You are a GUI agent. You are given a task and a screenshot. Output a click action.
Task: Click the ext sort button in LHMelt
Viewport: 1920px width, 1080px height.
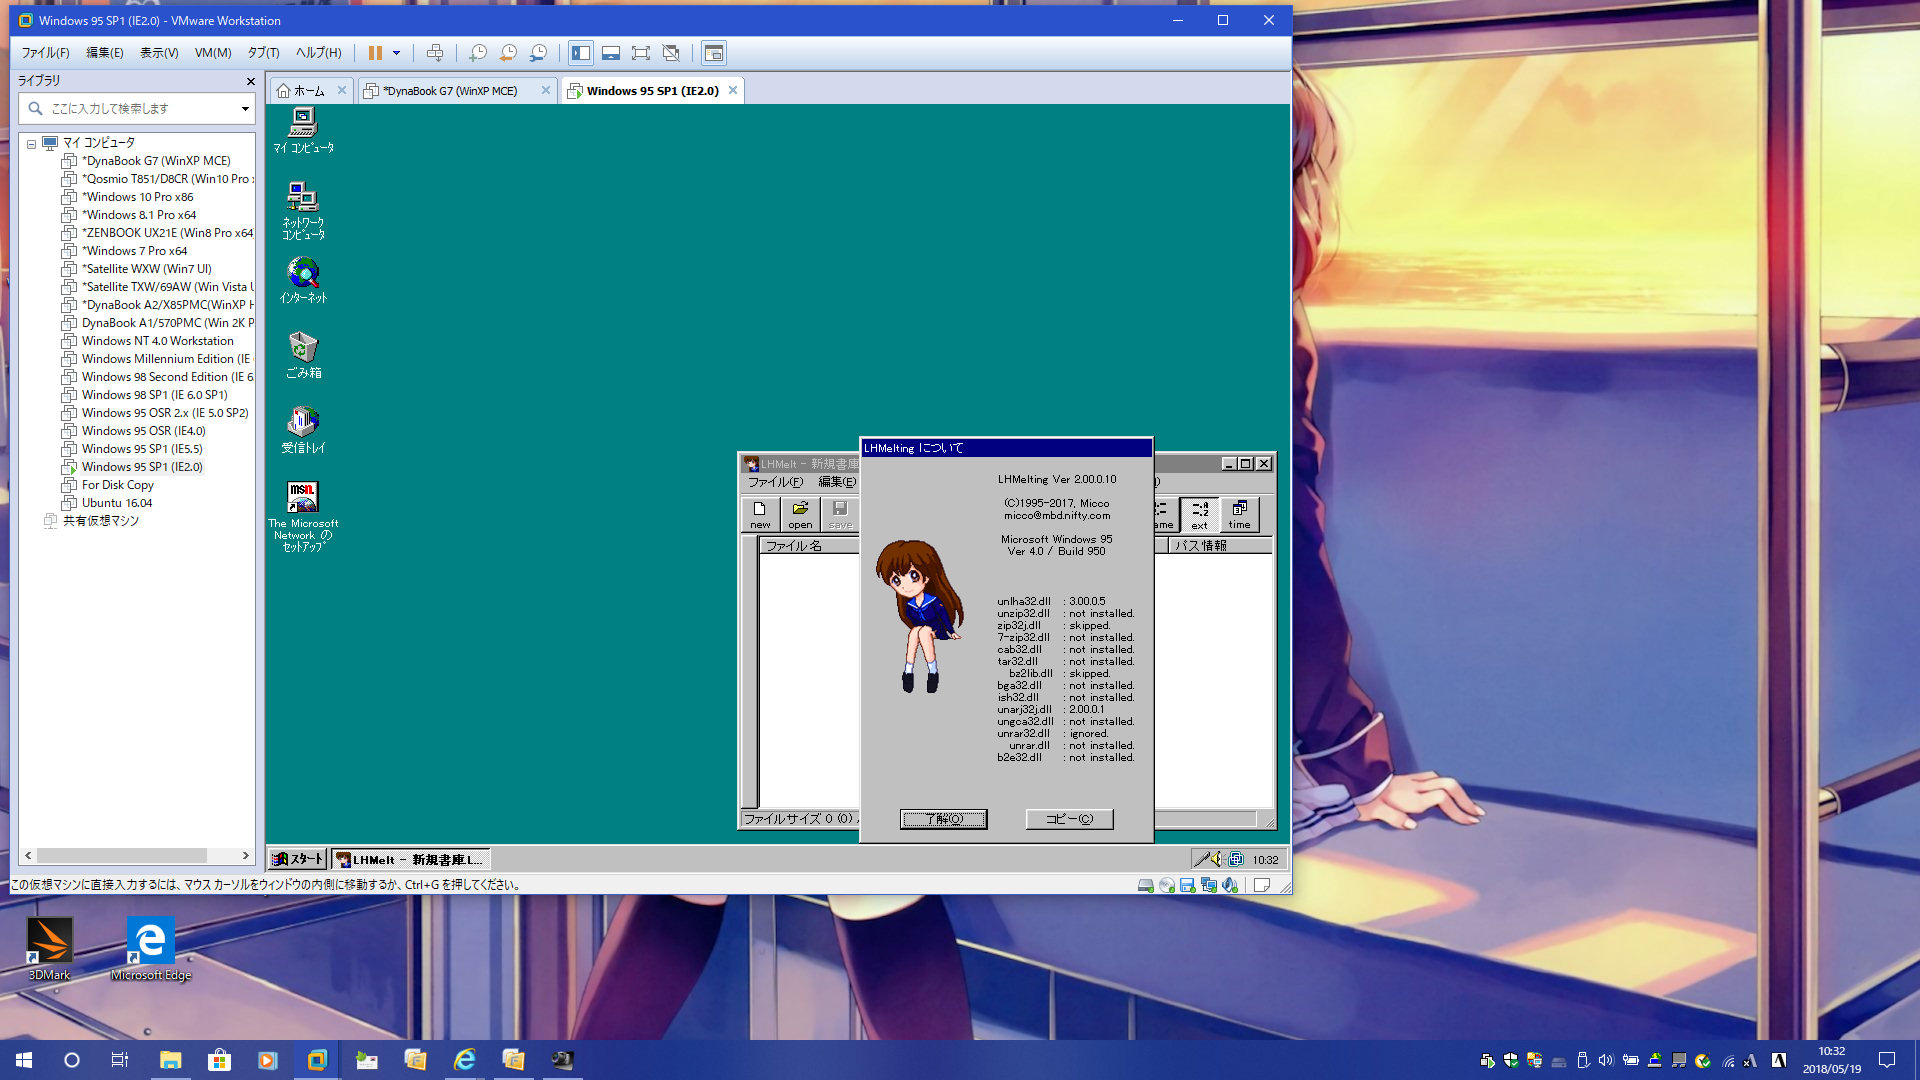(x=1199, y=514)
